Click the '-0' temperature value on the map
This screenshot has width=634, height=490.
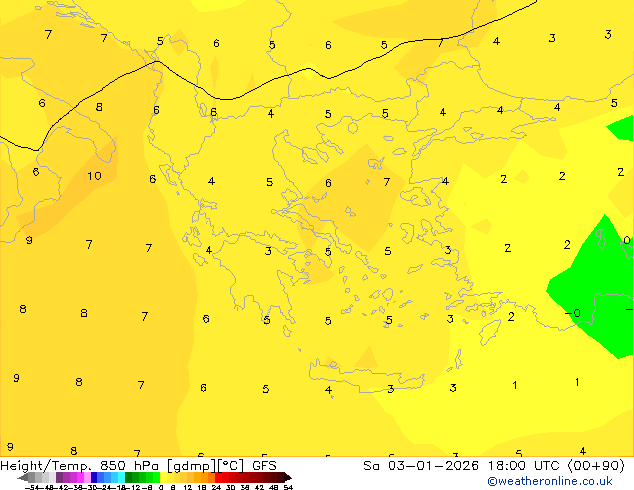(573, 313)
